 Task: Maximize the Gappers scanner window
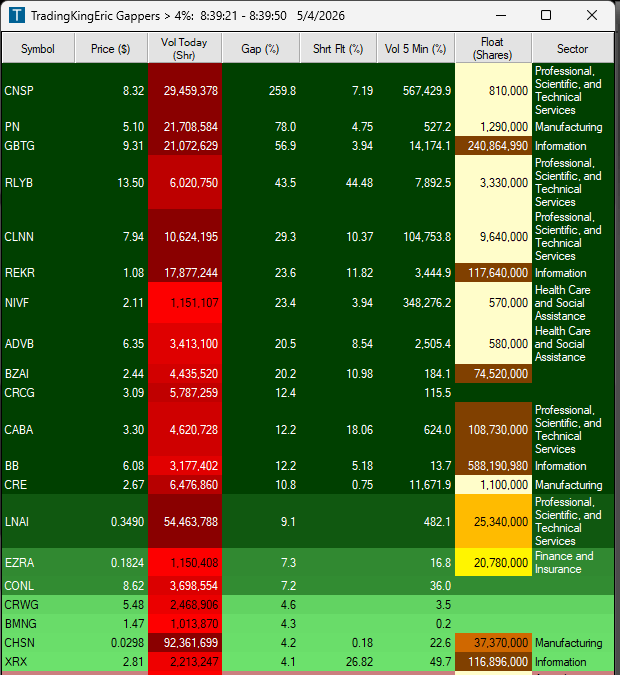546,15
